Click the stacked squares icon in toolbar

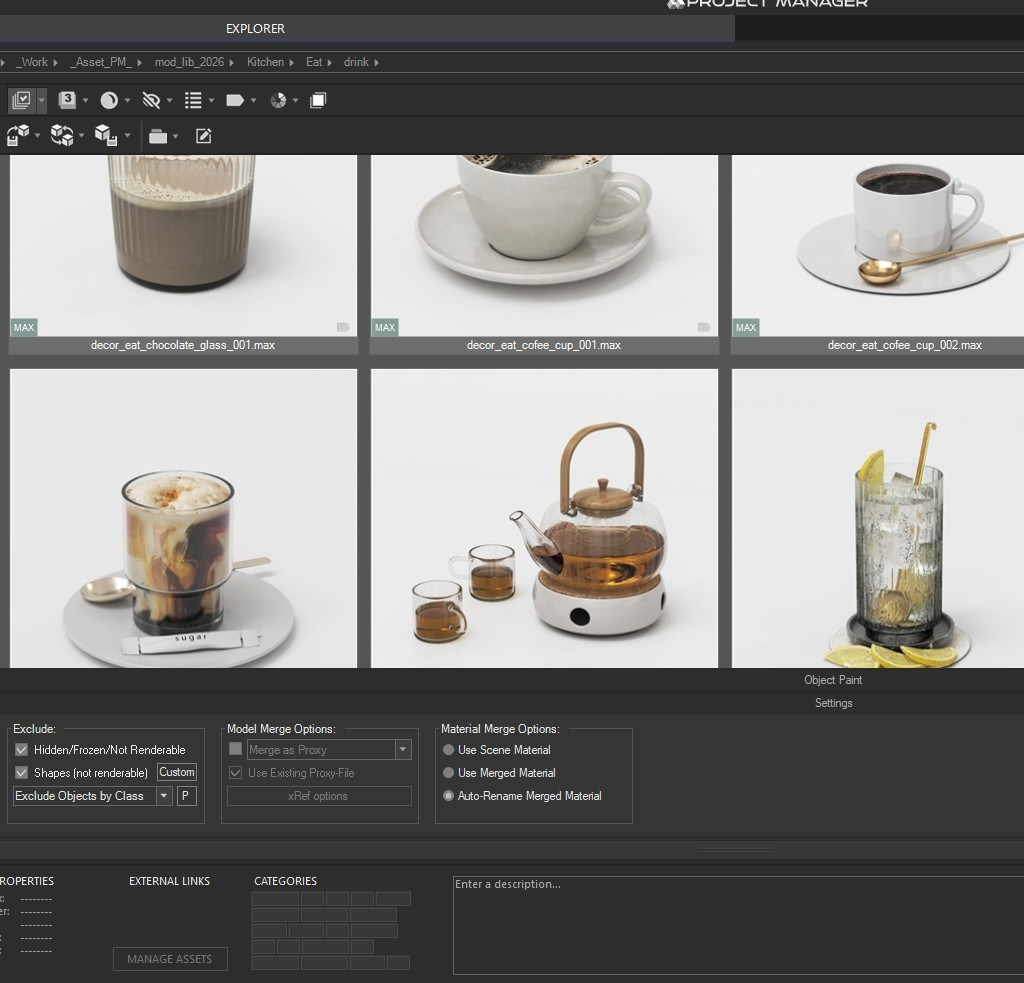tap(318, 100)
